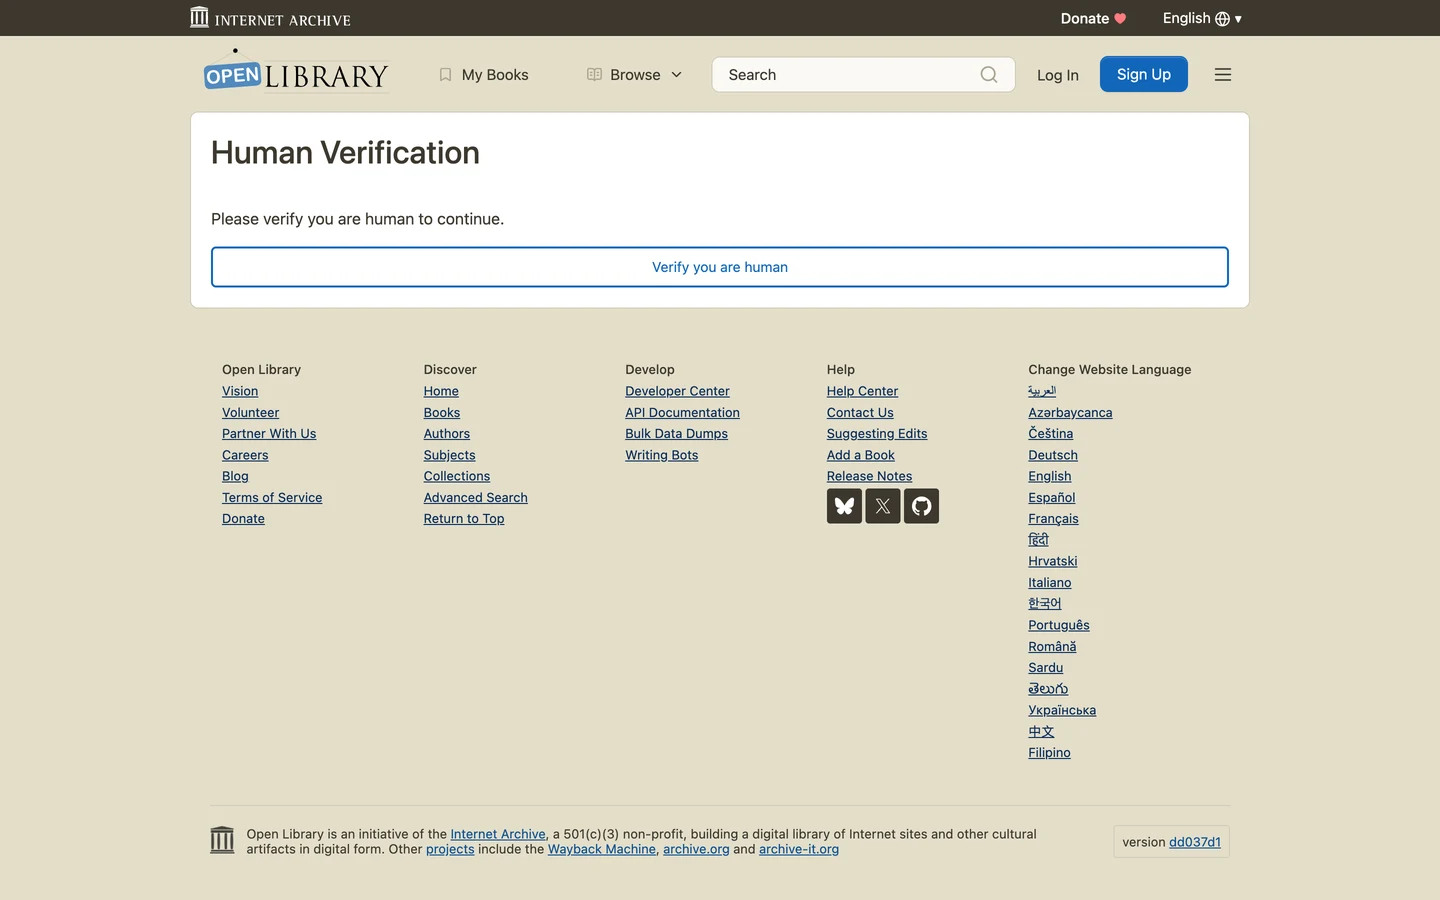Click the Log In link
1440x900 pixels.
point(1058,75)
